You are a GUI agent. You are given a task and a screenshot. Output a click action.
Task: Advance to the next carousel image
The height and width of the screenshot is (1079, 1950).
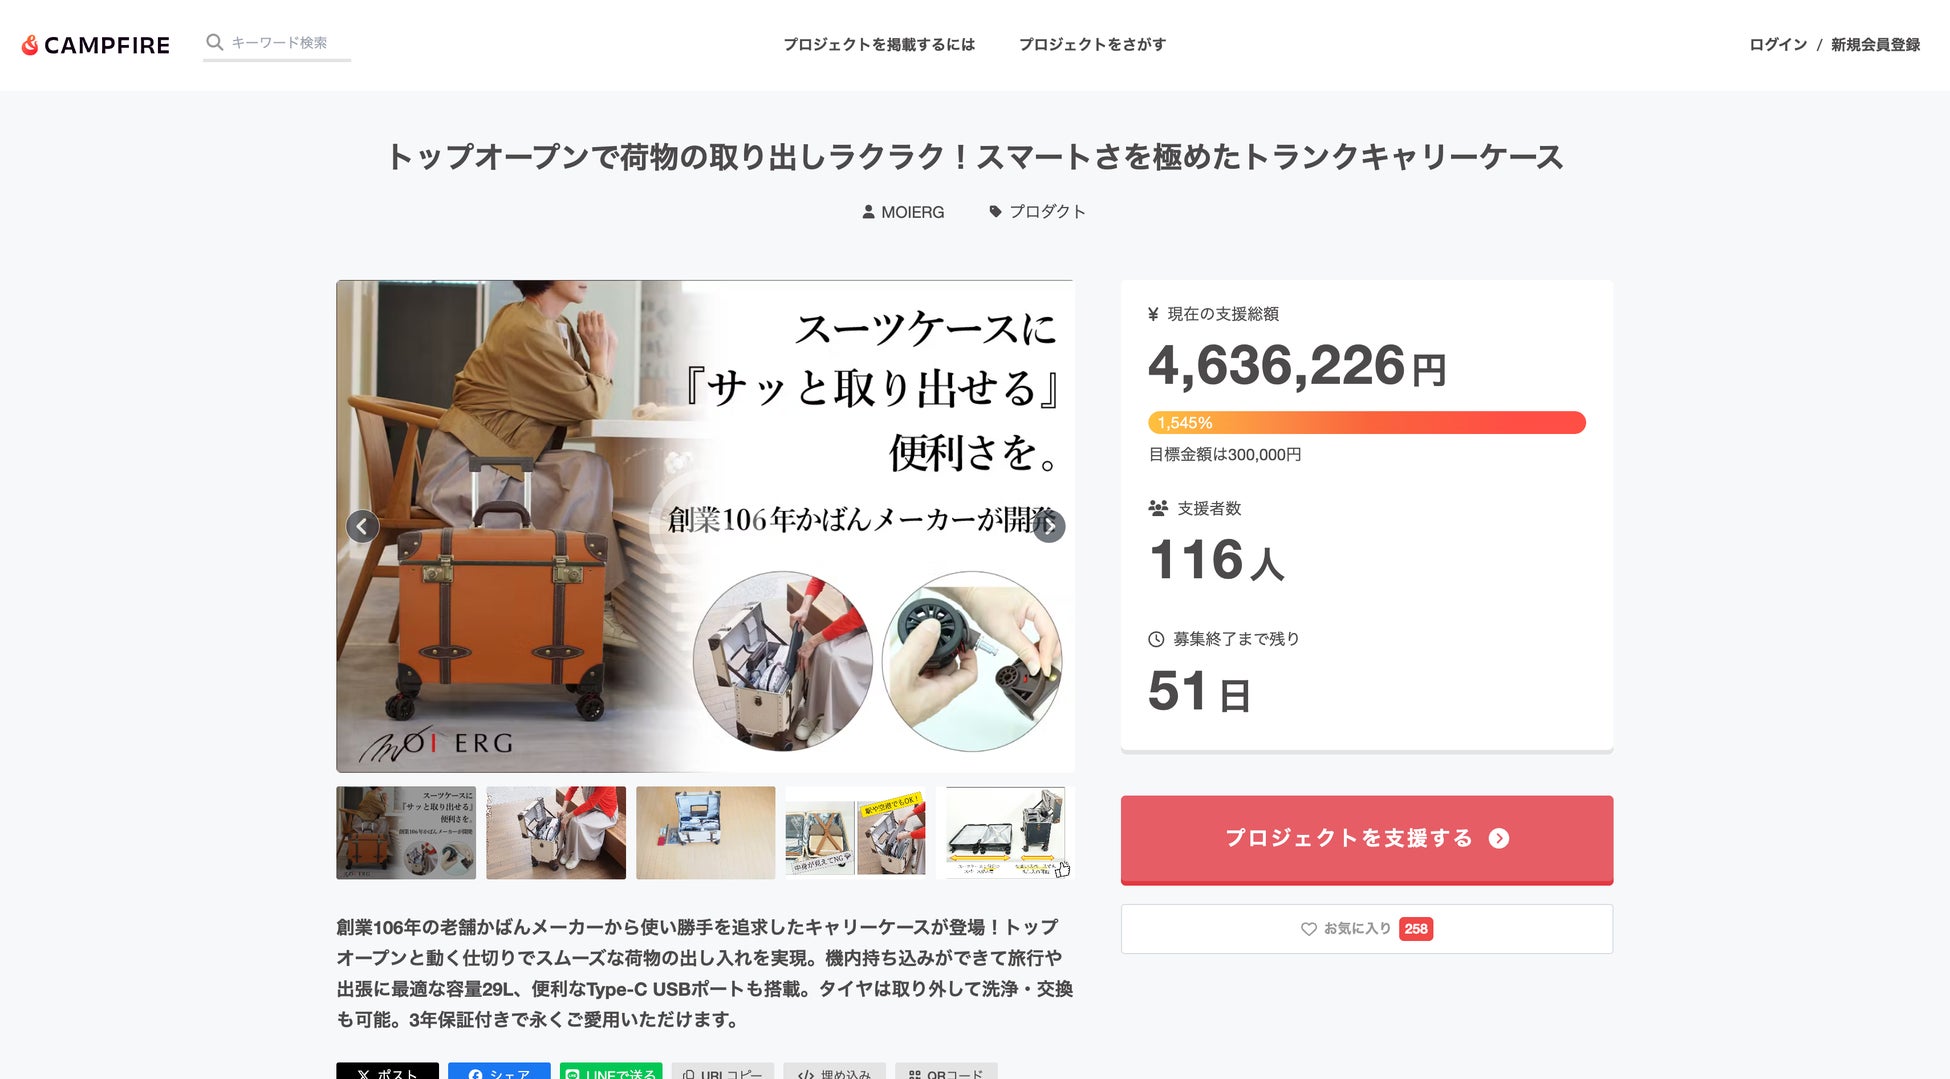click(x=1049, y=526)
